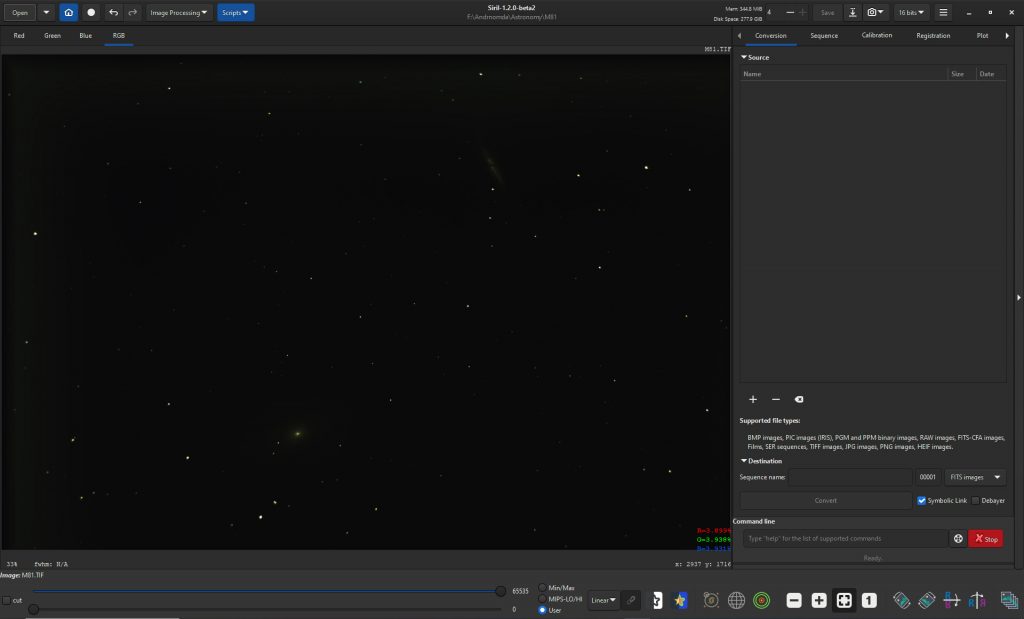This screenshot has width=1024, height=619.
Task: Toggle negative view icon
Action: (x=657, y=600)
